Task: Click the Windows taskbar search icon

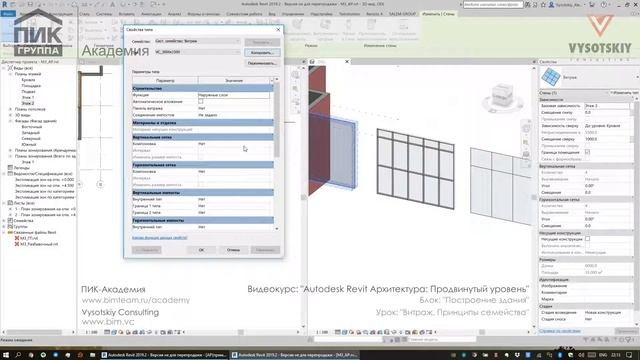Action: (x=18, y=355)
